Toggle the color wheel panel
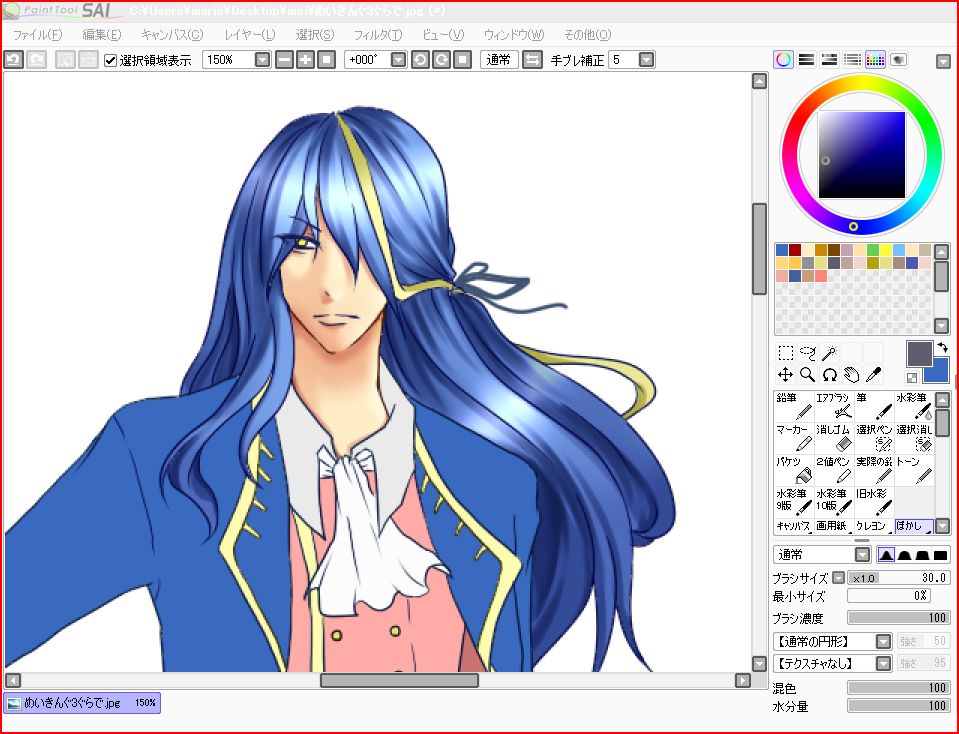The width and height of the screenshot is (959, 734). click(783, 59)
